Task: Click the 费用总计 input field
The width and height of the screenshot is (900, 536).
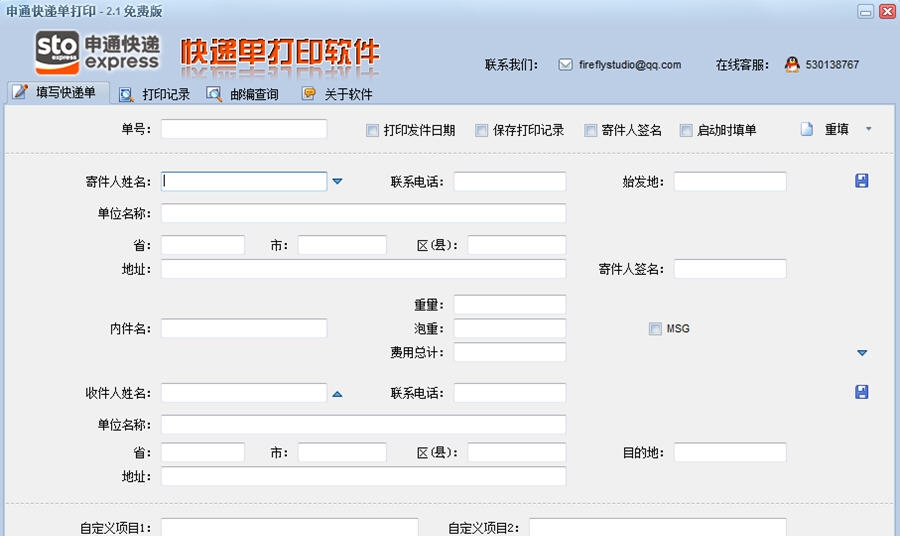Action: click(x=510, y=352)
